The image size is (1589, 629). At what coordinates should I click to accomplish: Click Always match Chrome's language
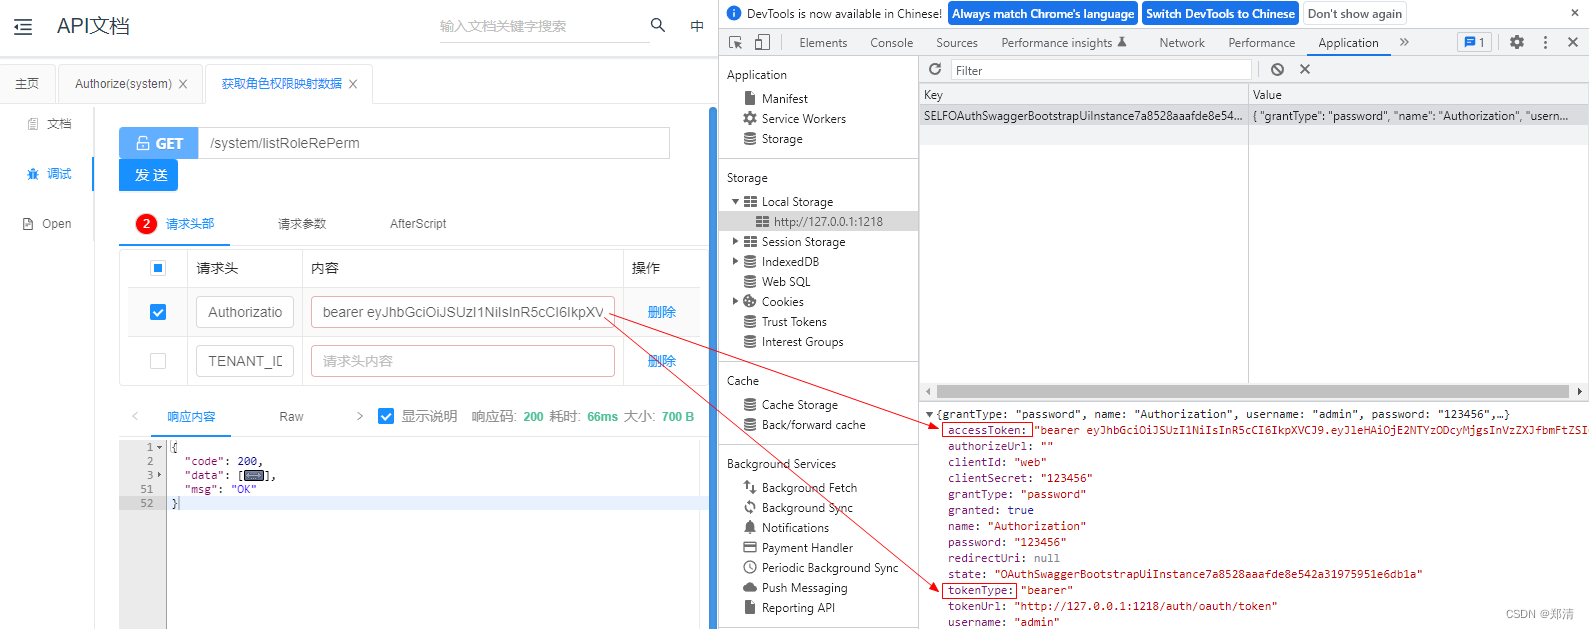[1043, 13]
